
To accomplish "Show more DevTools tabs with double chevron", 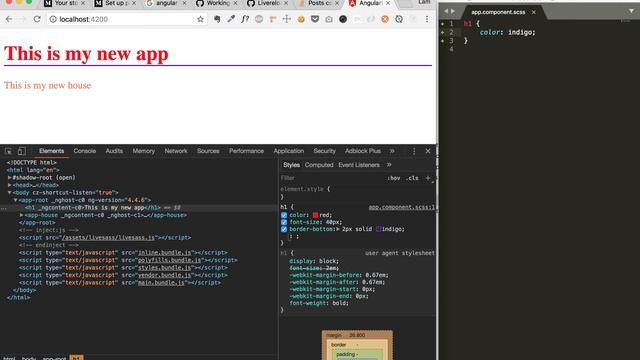I will coord(392,151).
